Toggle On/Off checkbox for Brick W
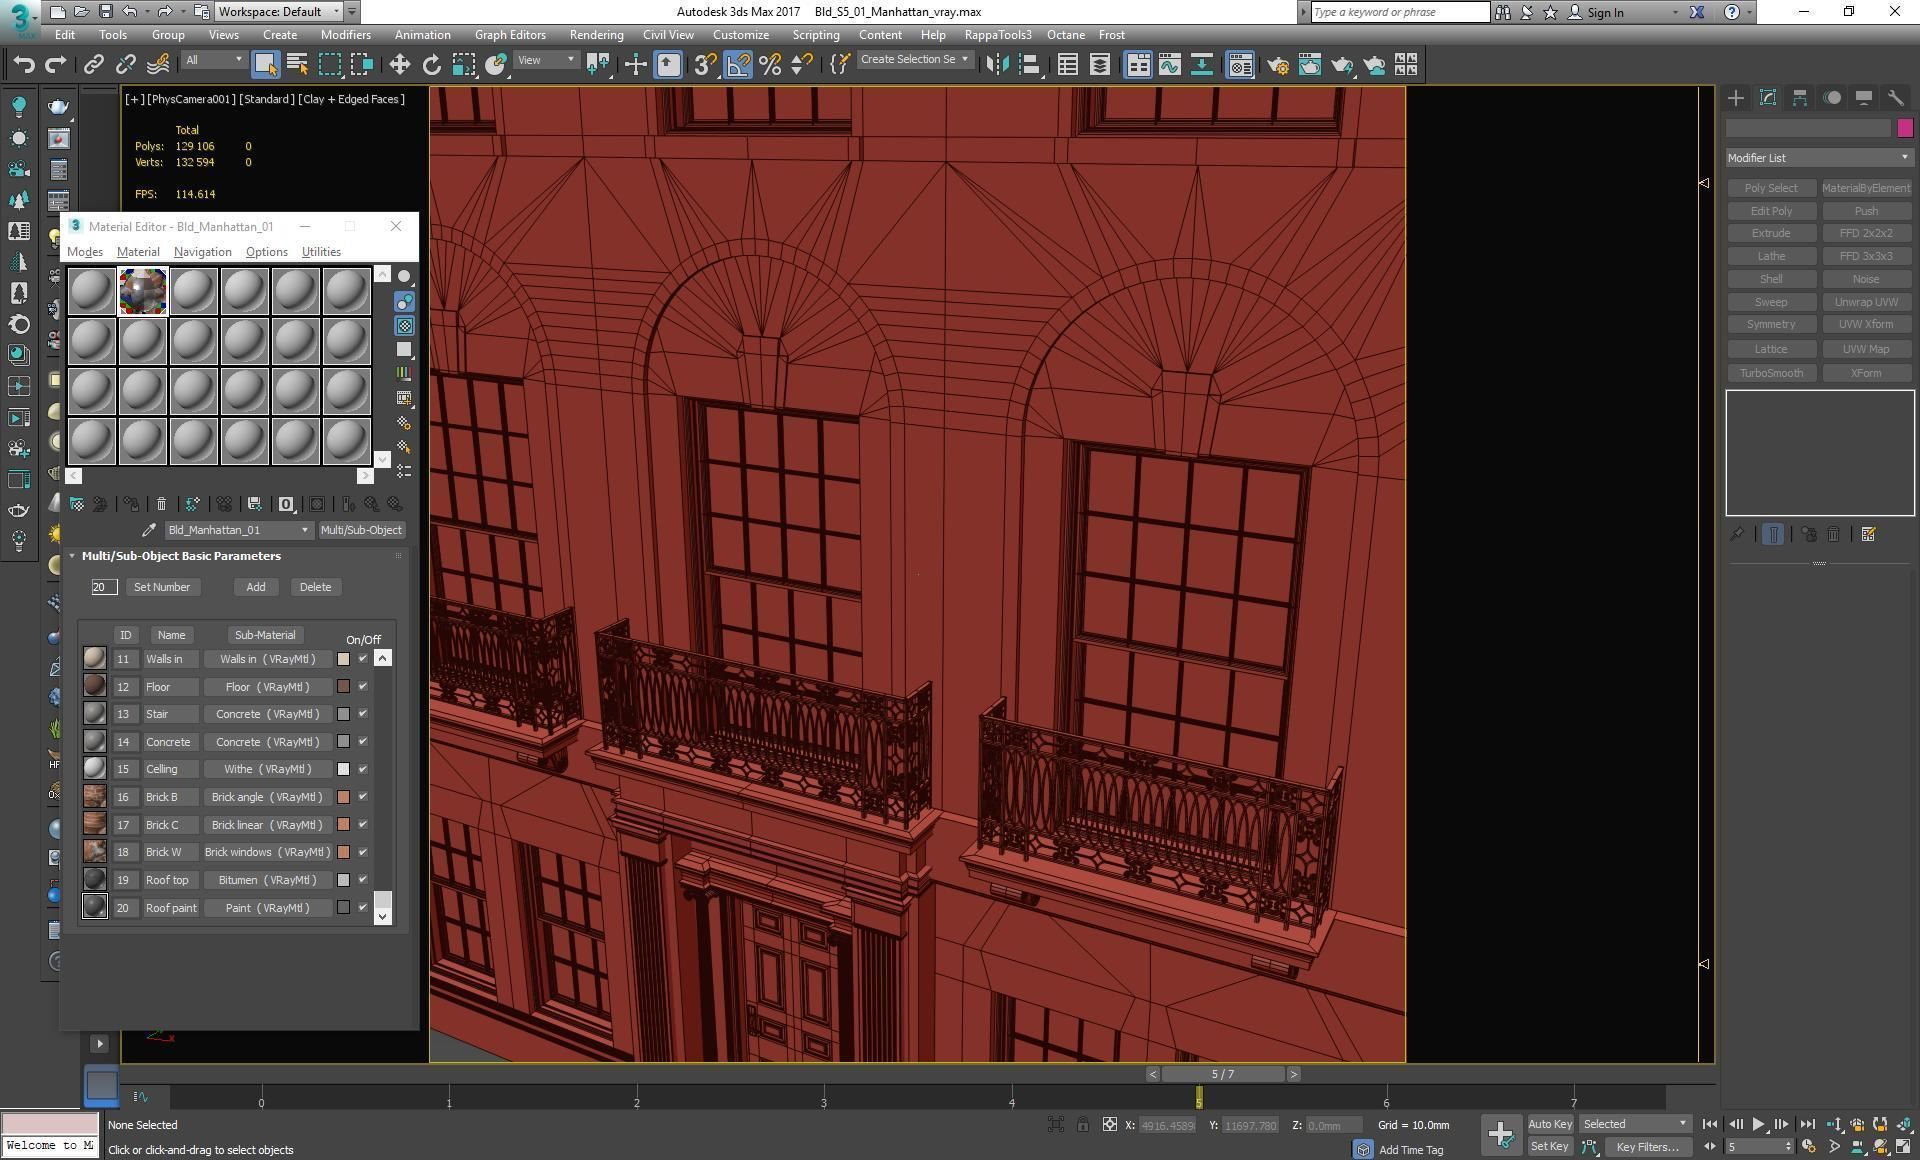This screenshot has height=1160, width=1920. pos(363,852)
